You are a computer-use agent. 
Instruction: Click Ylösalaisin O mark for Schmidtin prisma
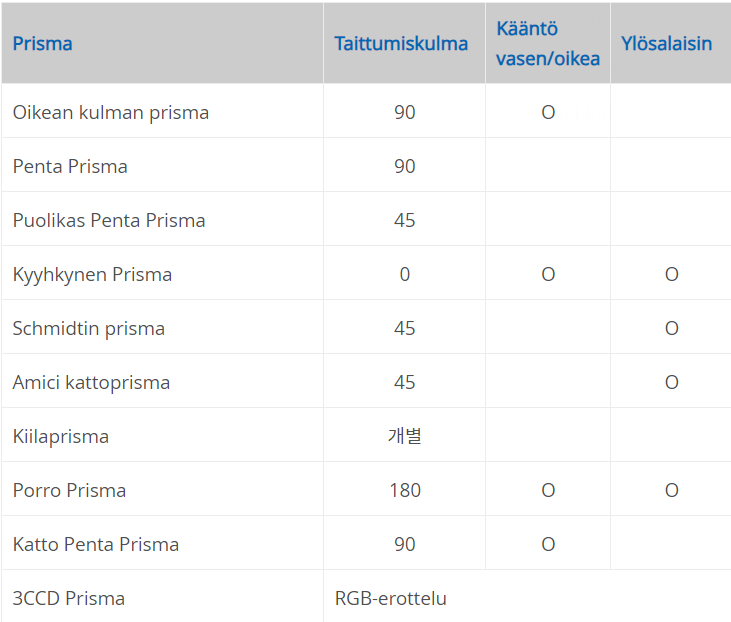[672, 328]
